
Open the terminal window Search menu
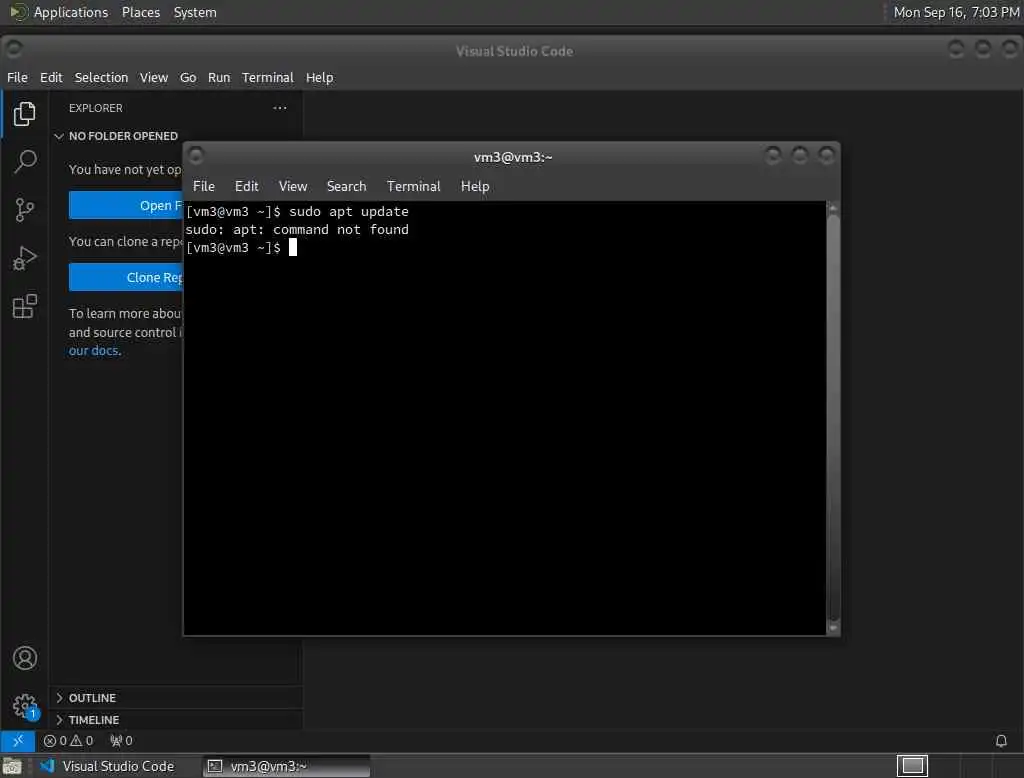pyautogui.click(x=346, y=186)
